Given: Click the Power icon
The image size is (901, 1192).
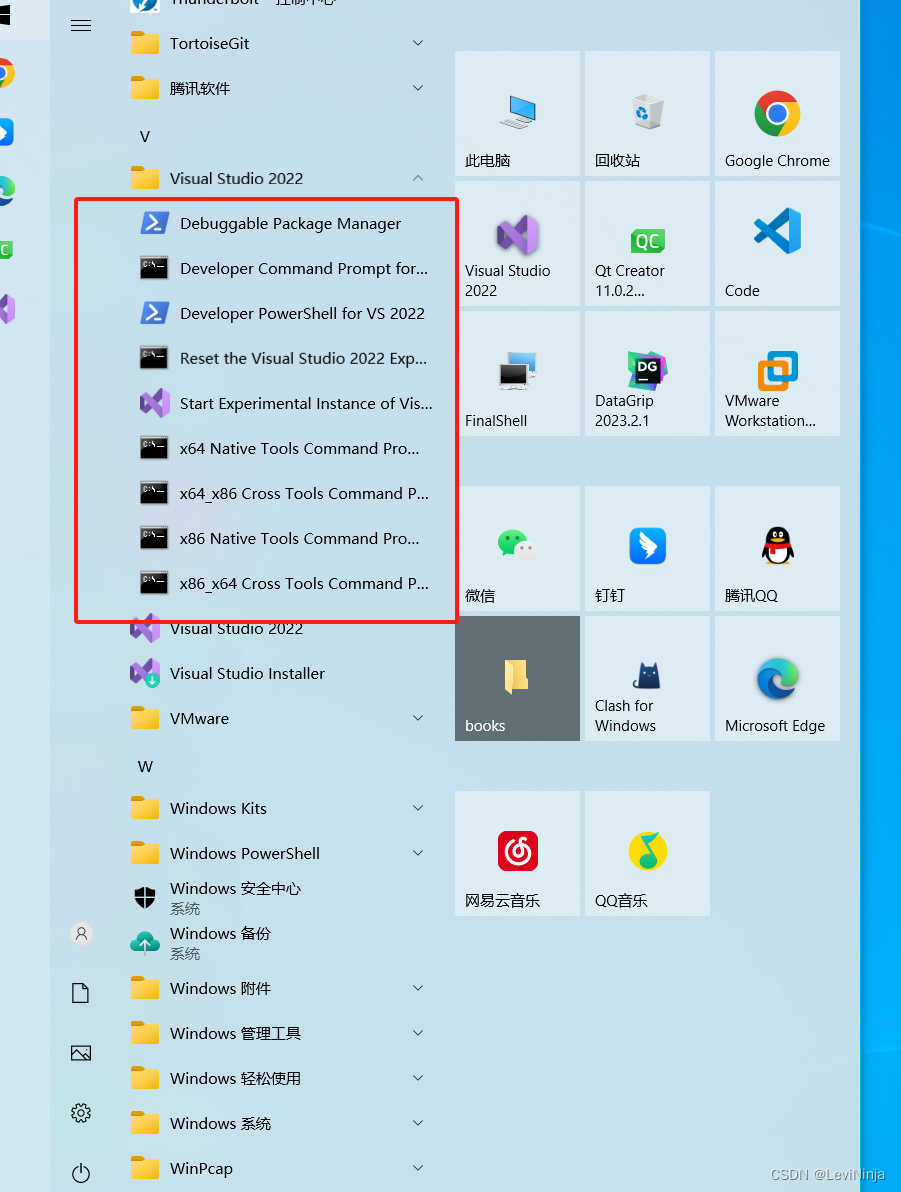Looking at the screenshot, I should click(x=81, y=1173).
